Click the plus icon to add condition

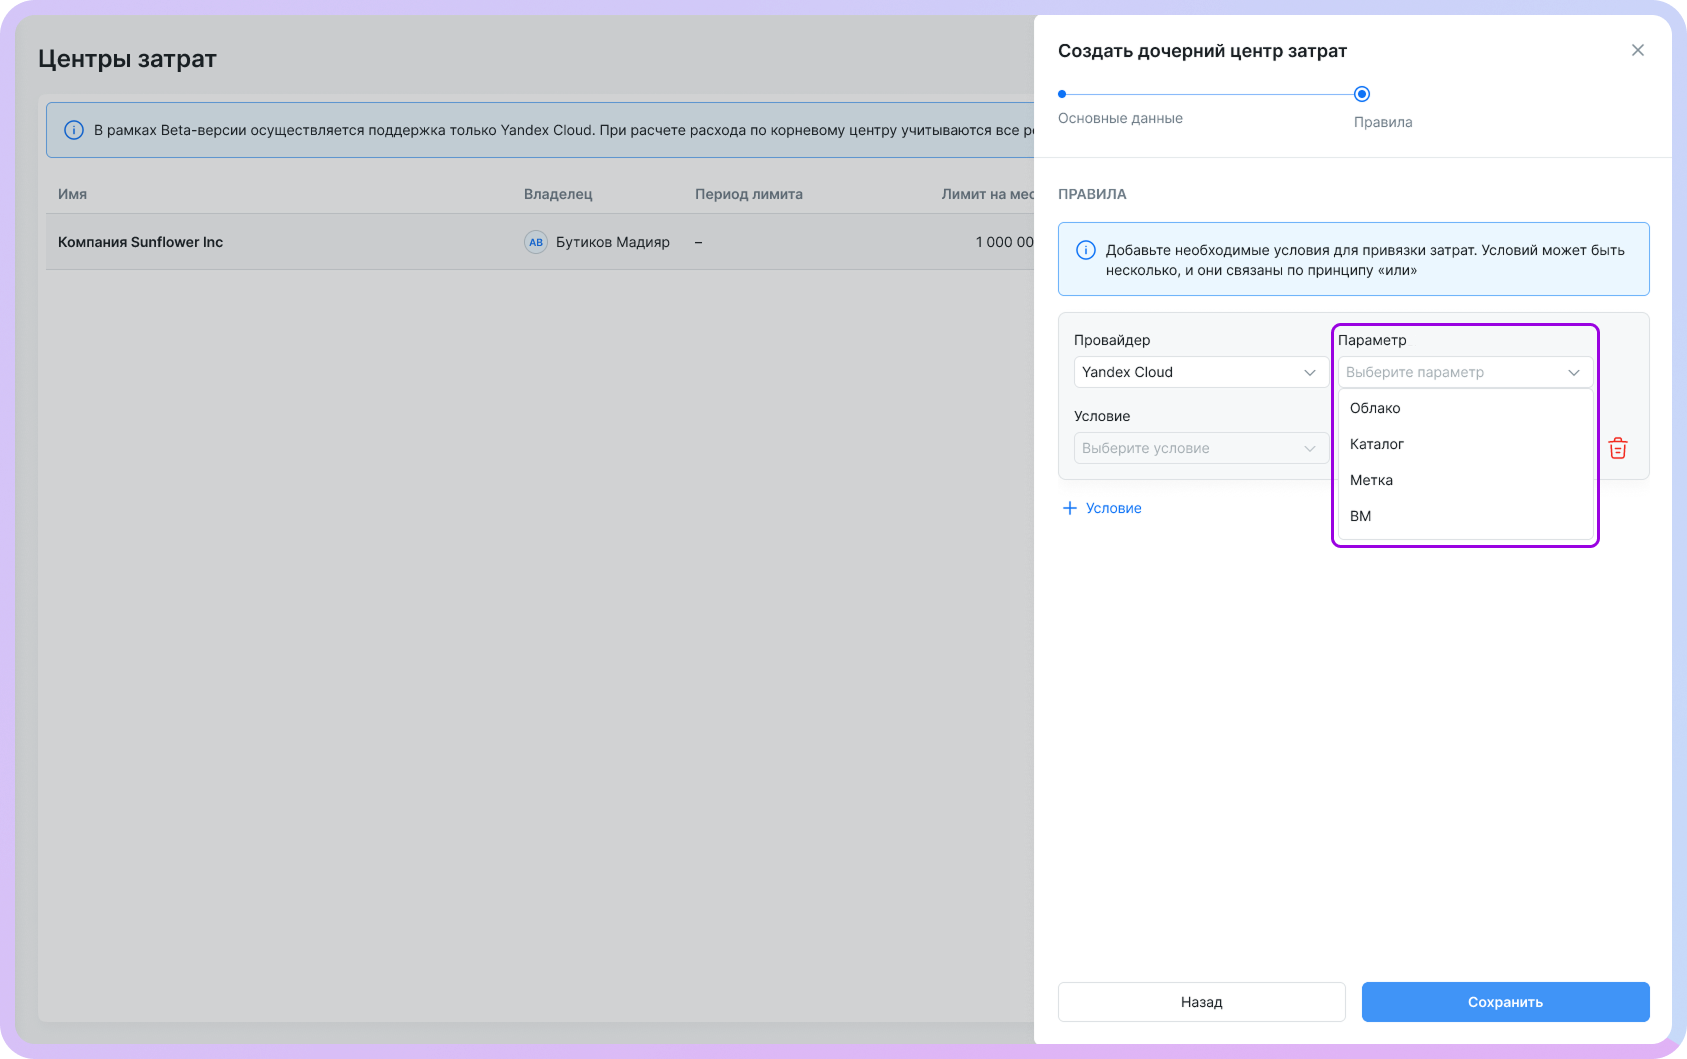coord(1069,508)
